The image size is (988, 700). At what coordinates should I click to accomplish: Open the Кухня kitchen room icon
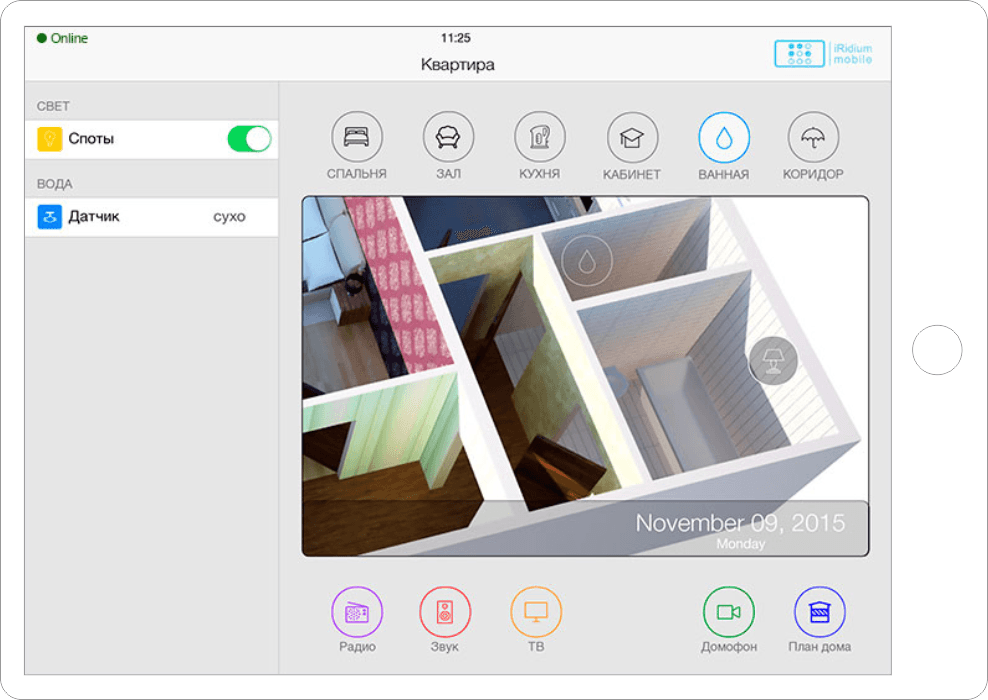pyautogui.click(x=540, y=138)
